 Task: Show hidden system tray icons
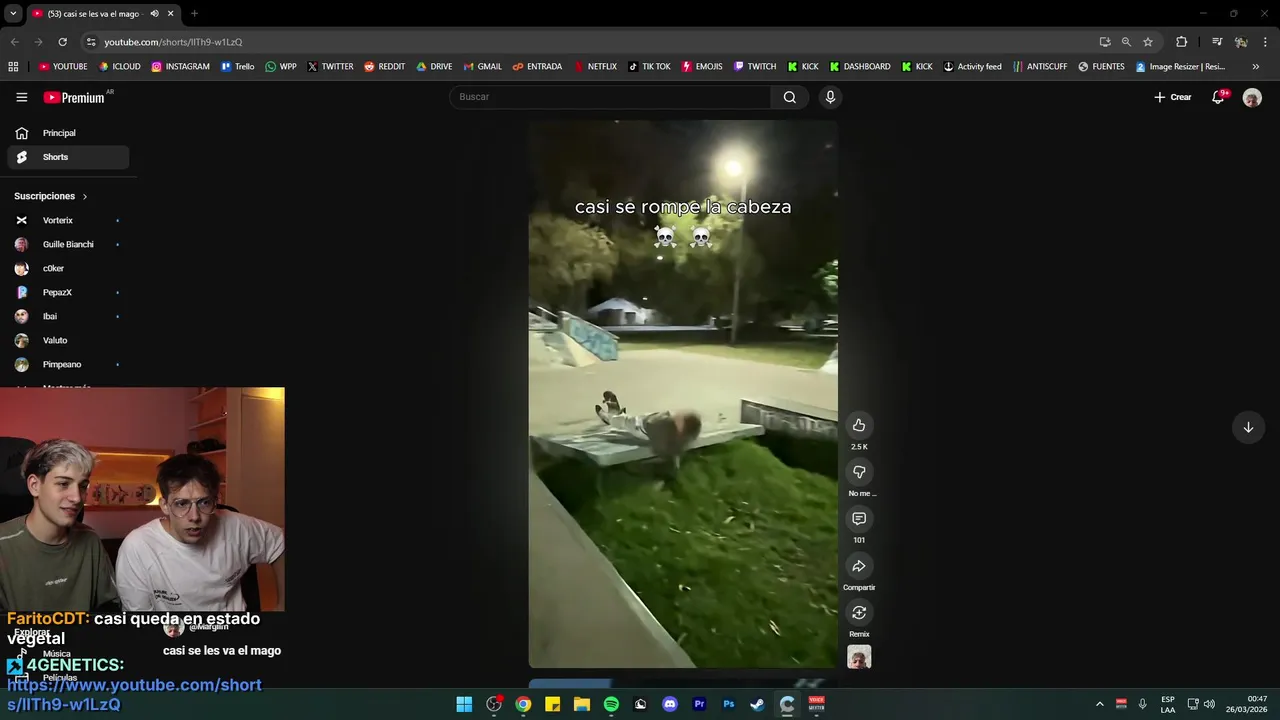tap(1100, 704)
